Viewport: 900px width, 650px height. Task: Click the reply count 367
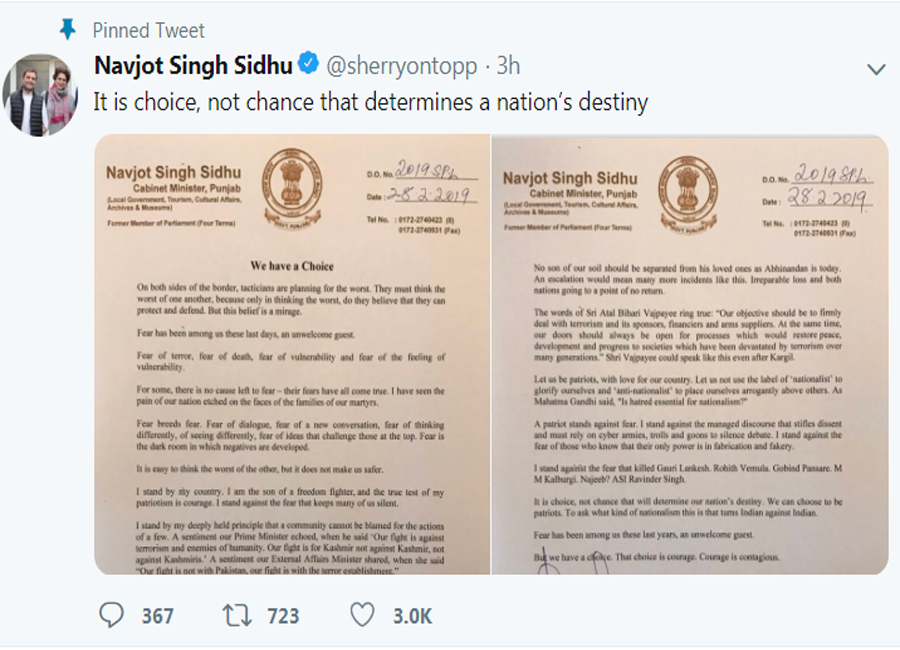pyautogui.click(x=157, y=616)
